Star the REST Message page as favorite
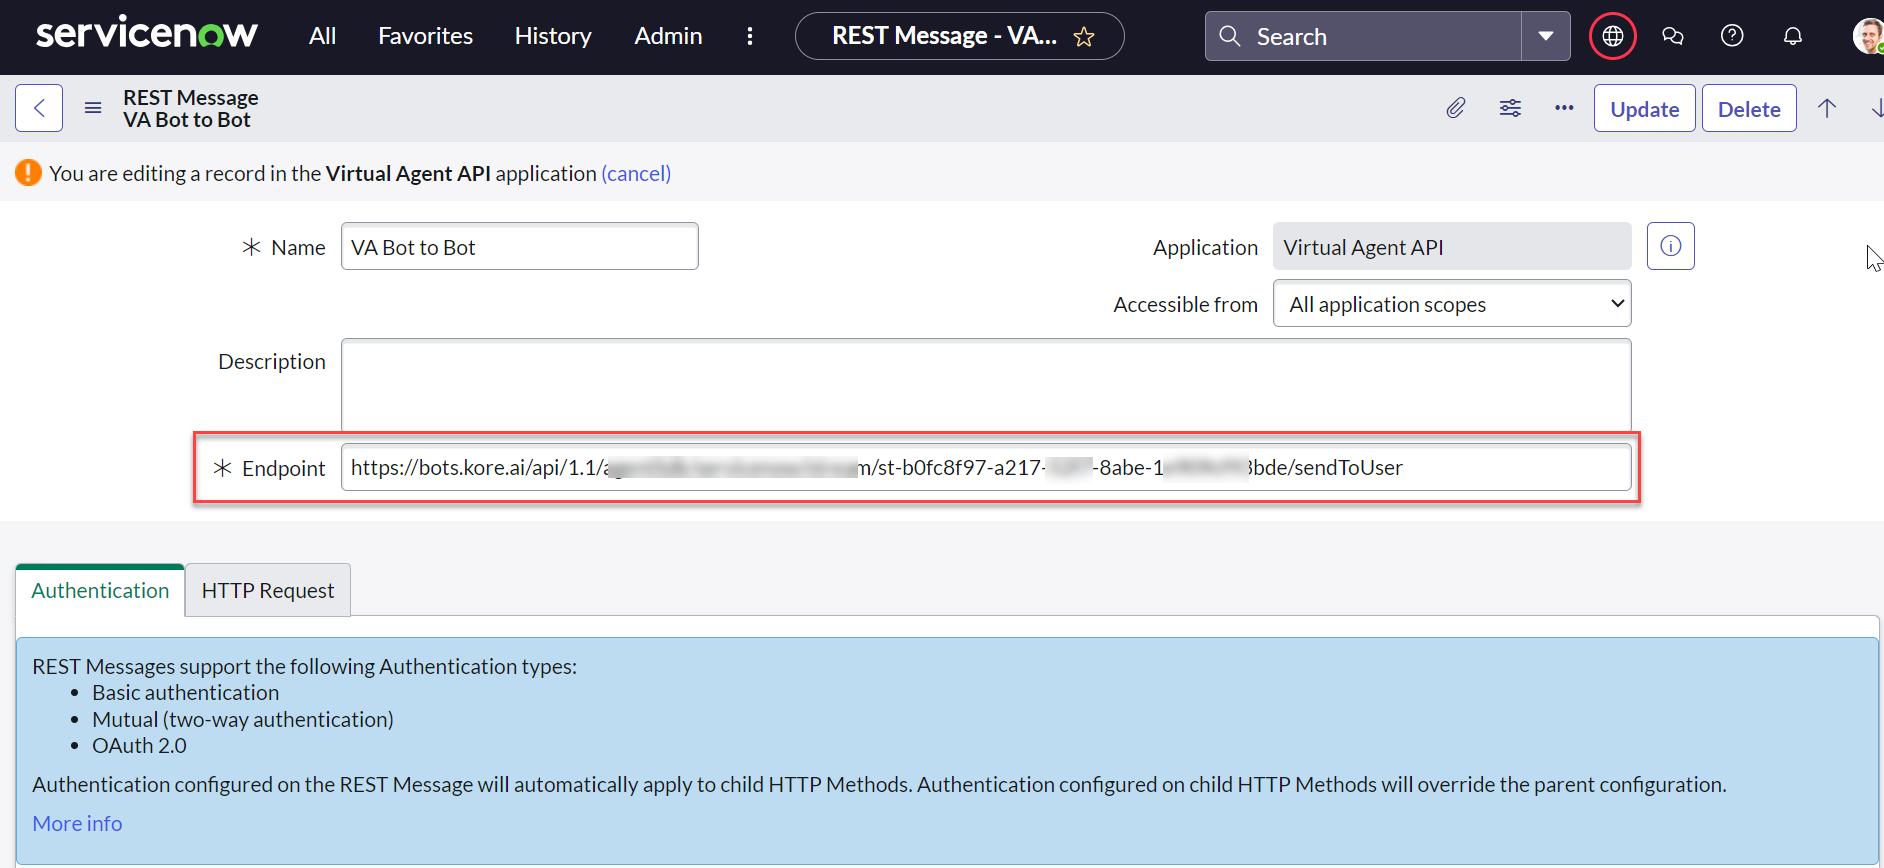Image resolution: width=1884 pixels, height=868 pixels. click(1084, 38)
